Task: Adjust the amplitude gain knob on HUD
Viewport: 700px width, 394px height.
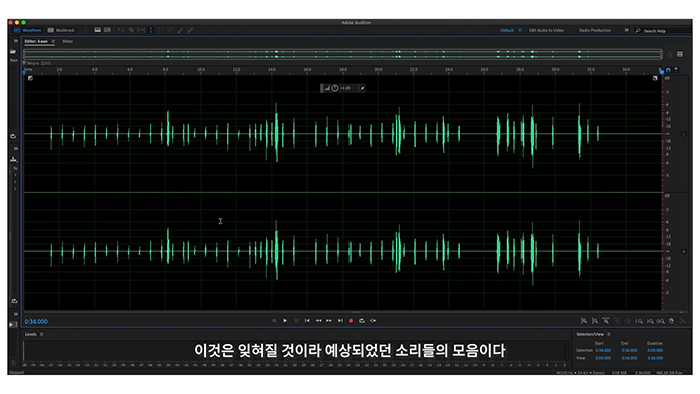Action: (x=334, y=88)
